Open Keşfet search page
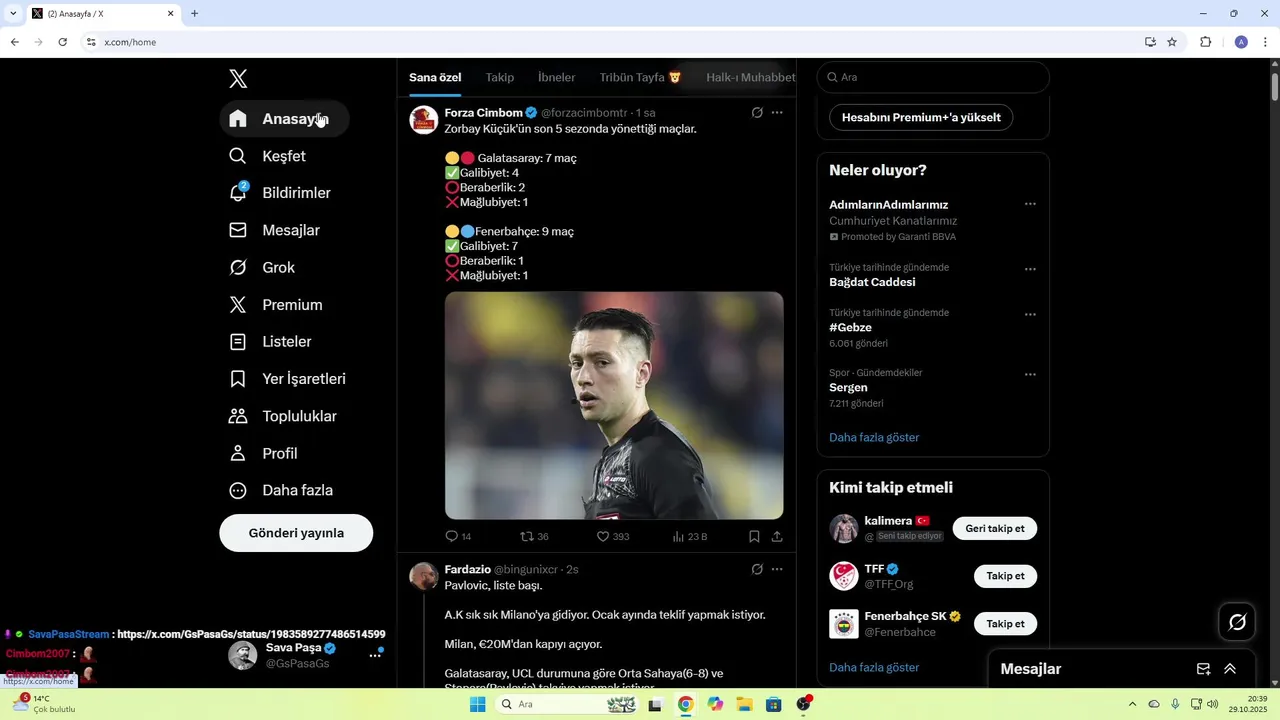 point(268,156)
